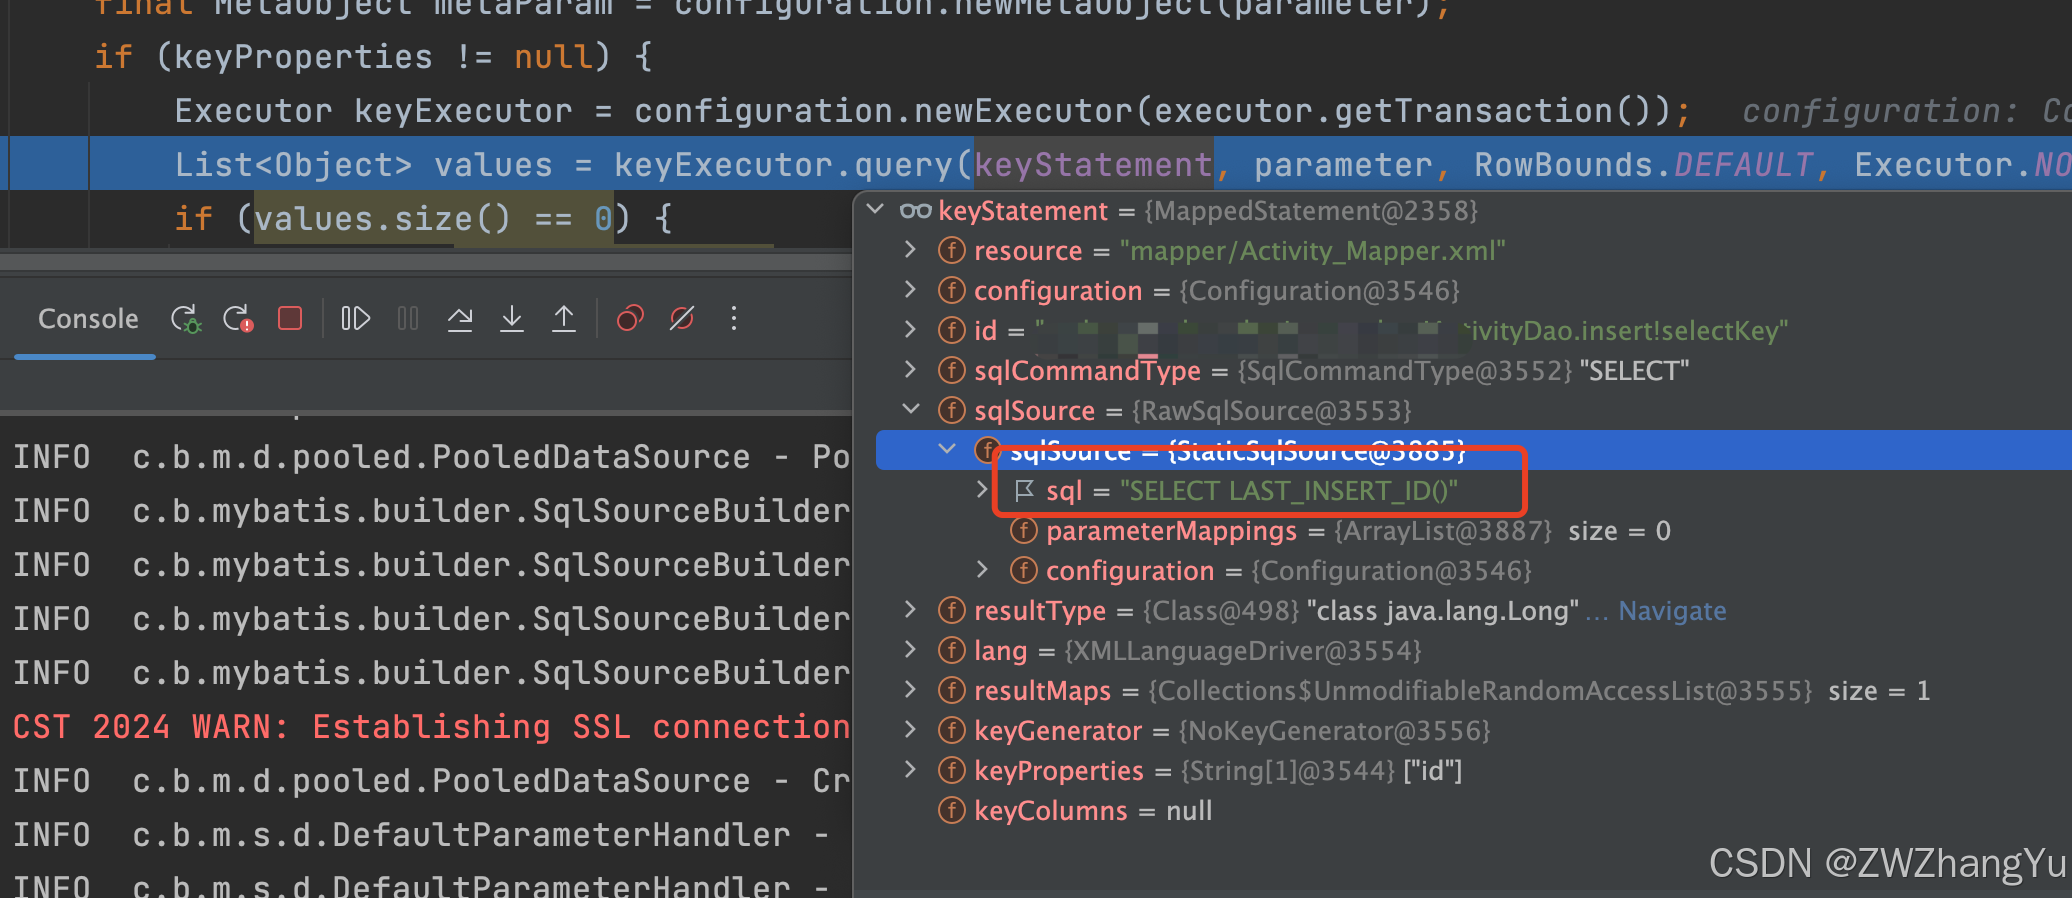Collapse the keyStatement root node
The width and height of the screenshot is (2072, 898).
pos(876,210)
